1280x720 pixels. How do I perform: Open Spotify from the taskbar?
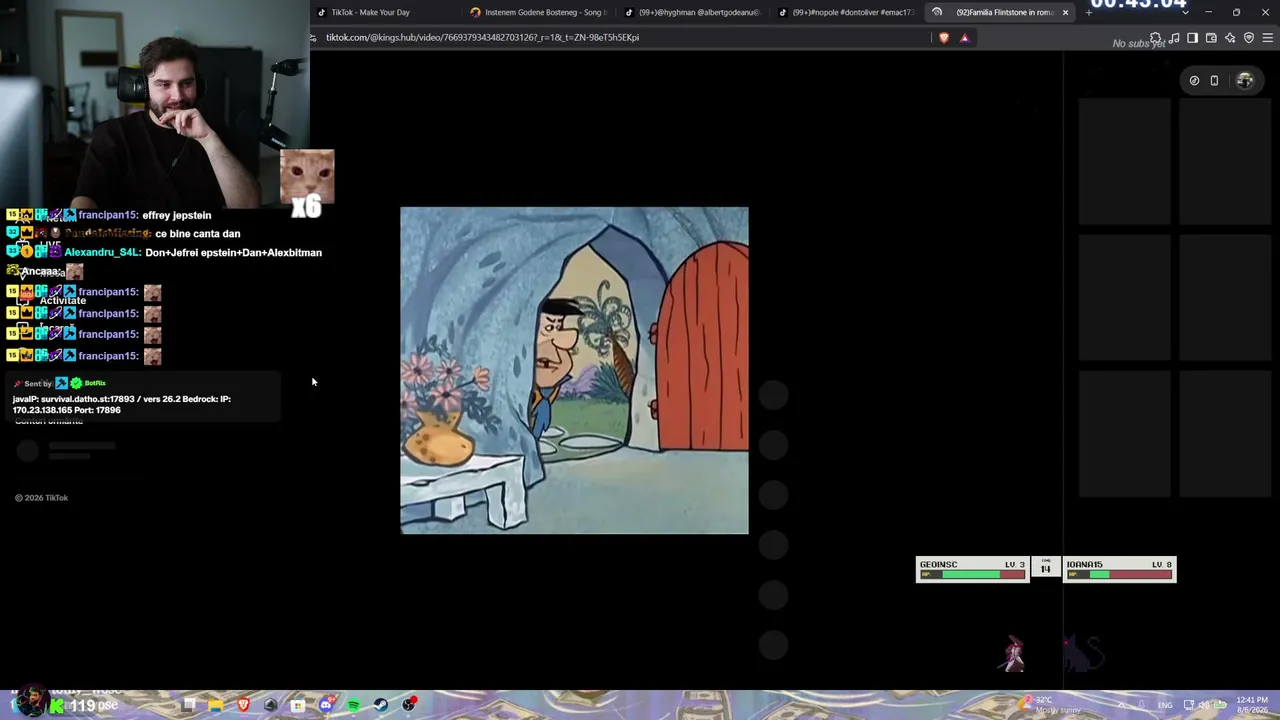(353, 705)
